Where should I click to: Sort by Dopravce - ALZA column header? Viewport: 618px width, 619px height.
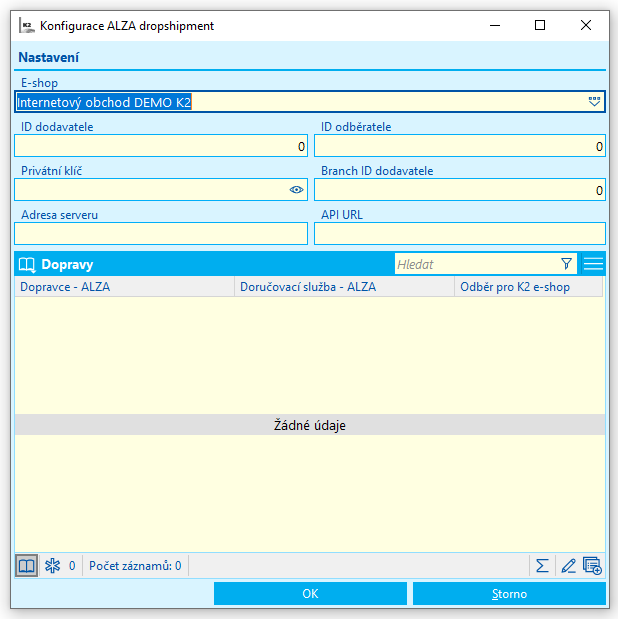[124, 287]
